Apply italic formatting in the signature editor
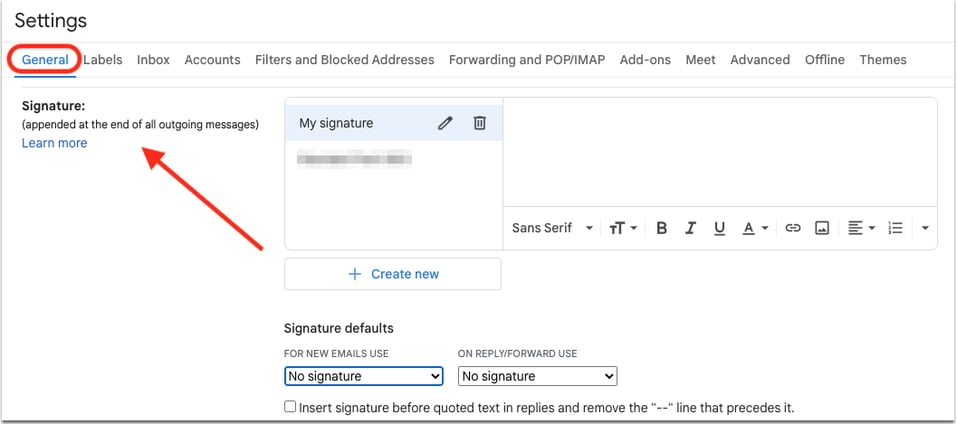 coord(690,228)
